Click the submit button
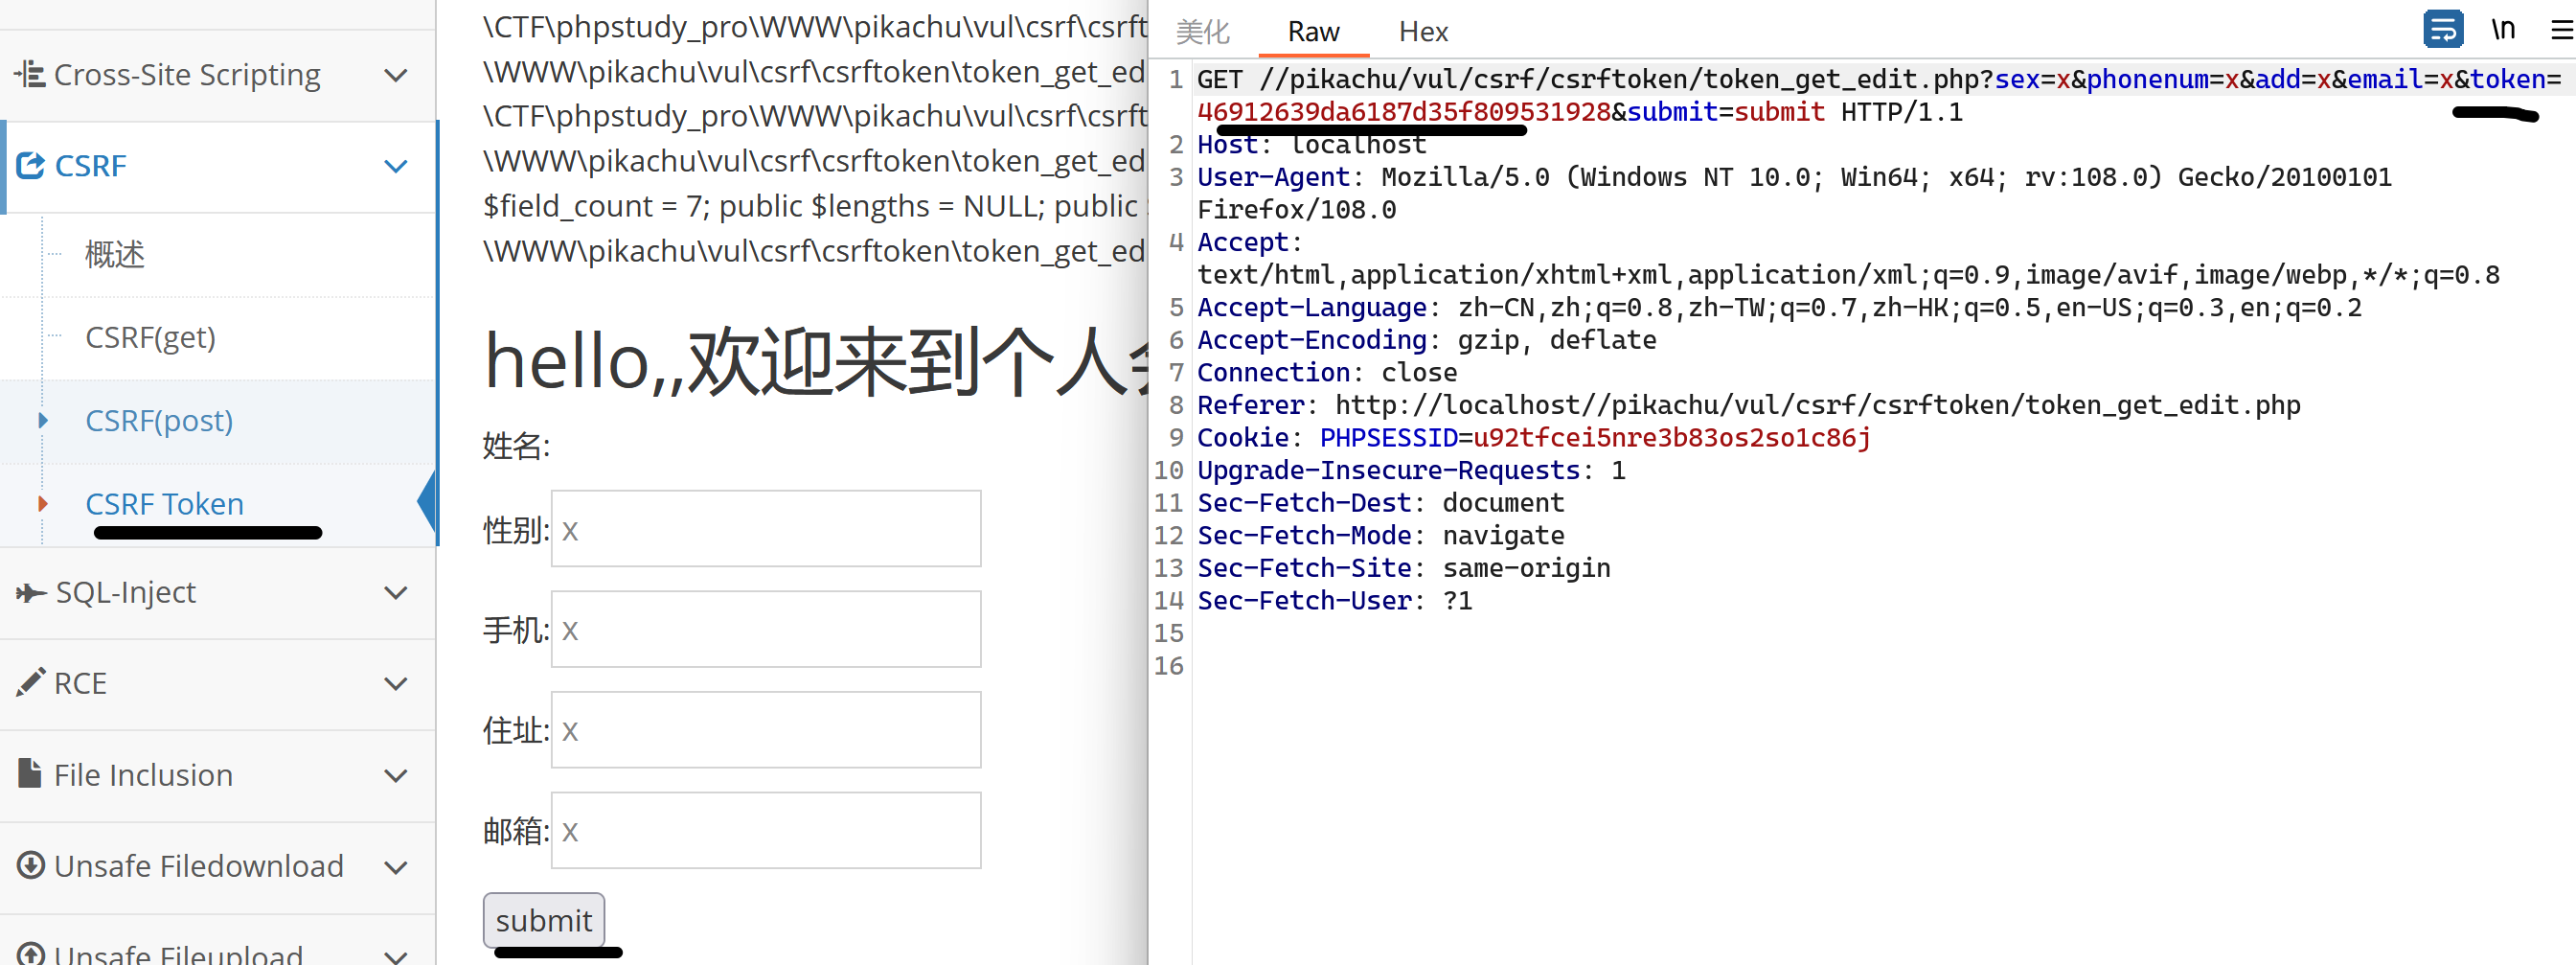Screen dimensions: 2576x965 click(544, 920)
